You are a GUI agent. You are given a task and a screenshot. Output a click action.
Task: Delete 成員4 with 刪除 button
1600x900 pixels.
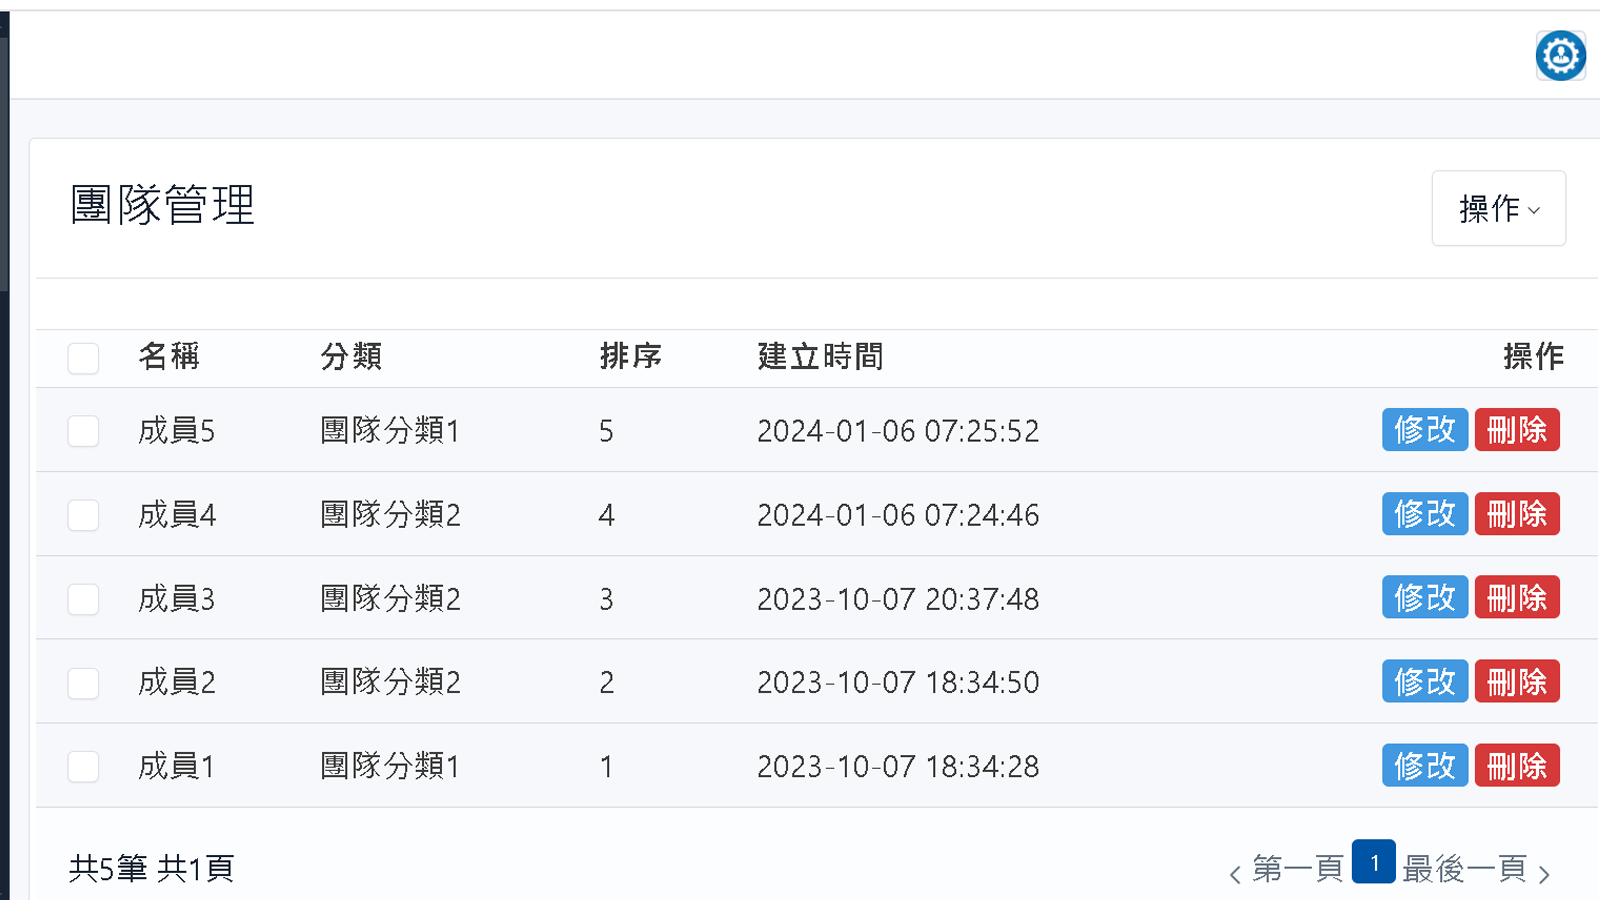(x=1517, y=514)
